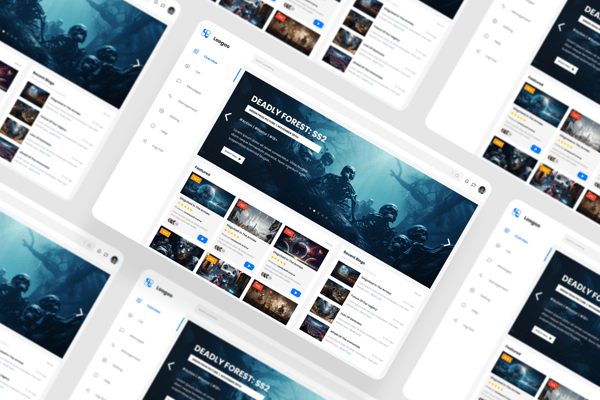Image resolution: width=600 pixels, height=400 pixels.
Task: Go to the previous slide in the lower-right dashboard copy
Action: click(539, 296)
